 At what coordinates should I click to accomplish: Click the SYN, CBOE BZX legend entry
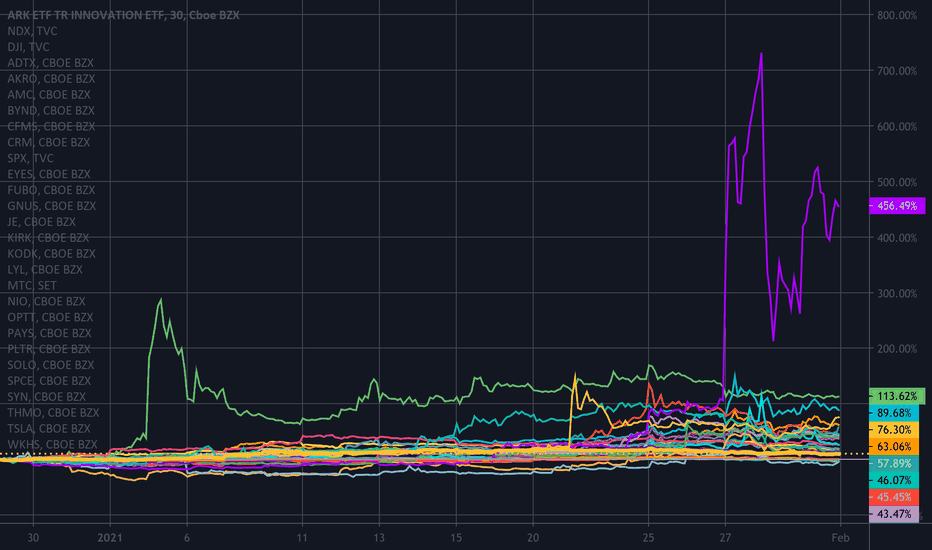pos(46,397)
